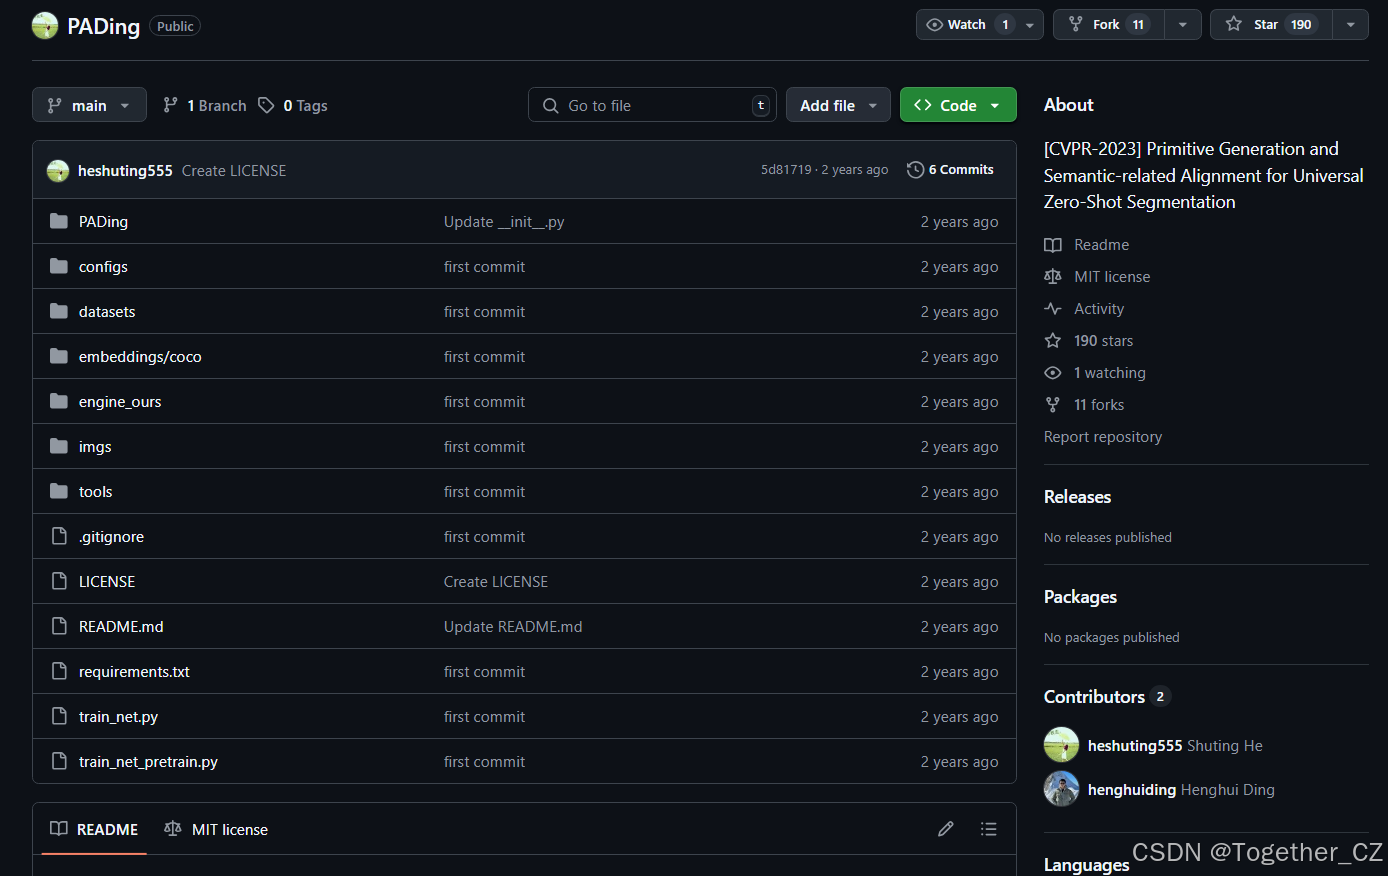This screenshot has height=876, width=1388.
Task: Open the Add file dropdown
Action: [838, 105]
